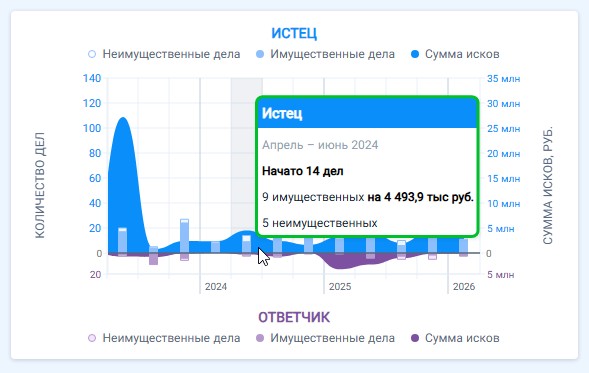Screen dimensions: 589x373
Task: Click the dark purple legend dot under ОТВЕТЧИК
Action: tap(415, 338)
